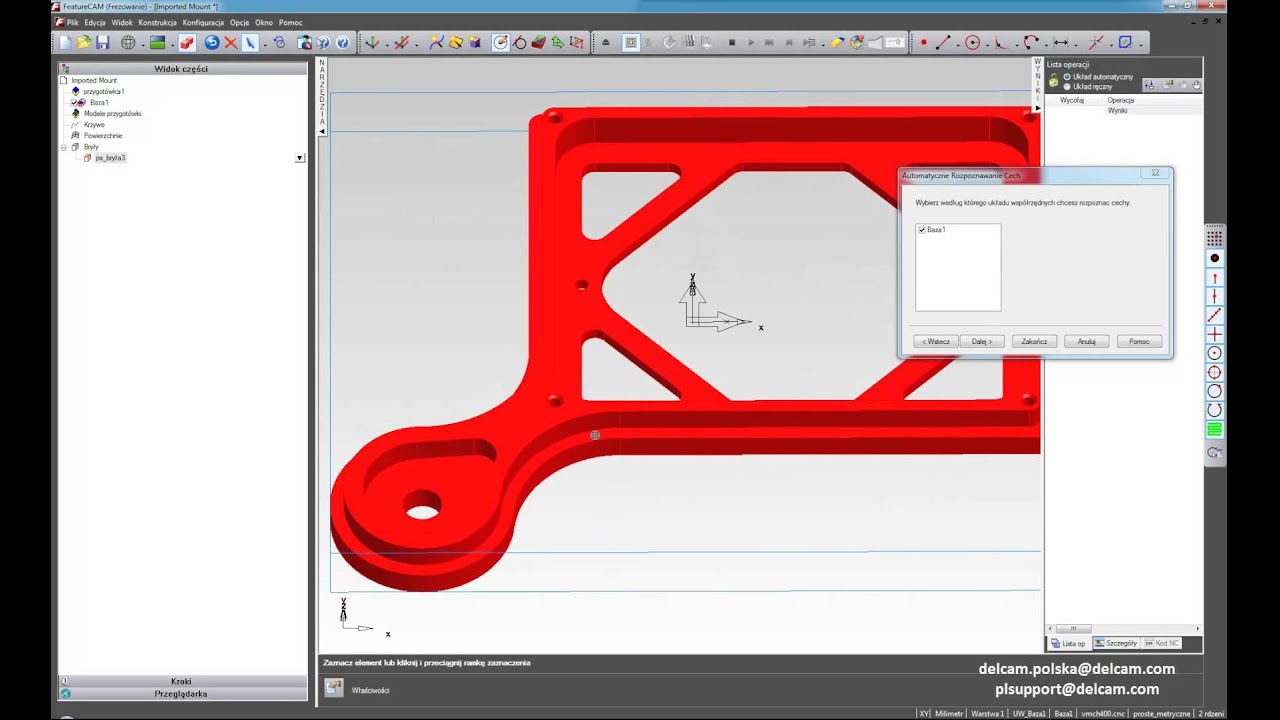Screen dimensions: 1280x720
Task: Toggle the Baza1 checkbox in the dialog
Action: tap(922, 230)
